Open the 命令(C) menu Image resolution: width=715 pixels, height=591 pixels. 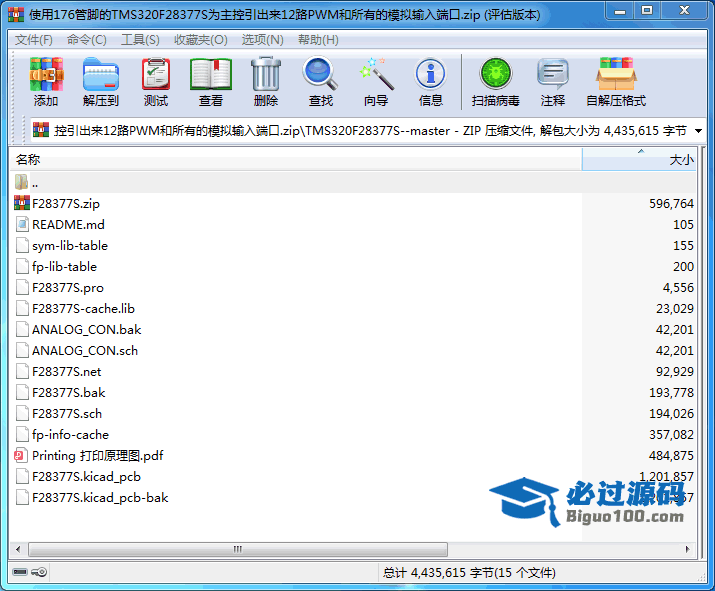click(87, 40)
